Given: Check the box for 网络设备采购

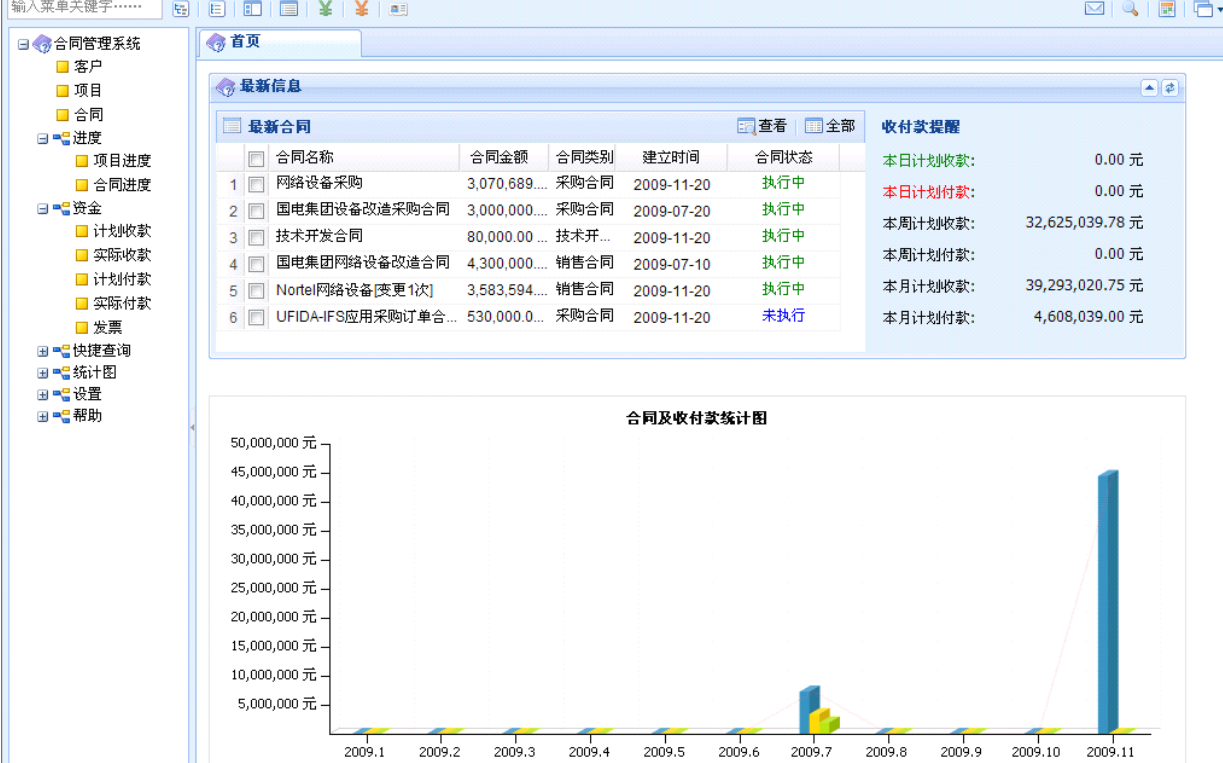Looking at the screenshot, I should (x=256, y=184).
